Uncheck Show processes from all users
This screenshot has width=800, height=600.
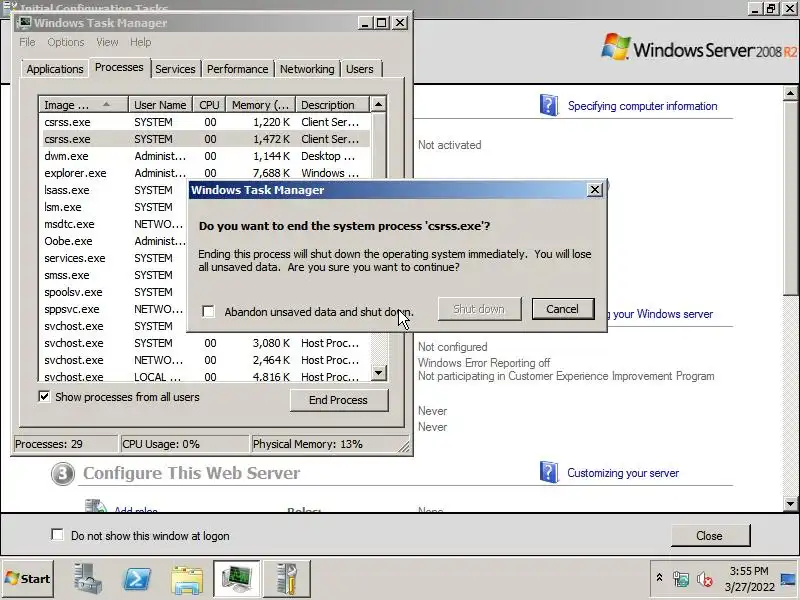(x=44, y=396)
